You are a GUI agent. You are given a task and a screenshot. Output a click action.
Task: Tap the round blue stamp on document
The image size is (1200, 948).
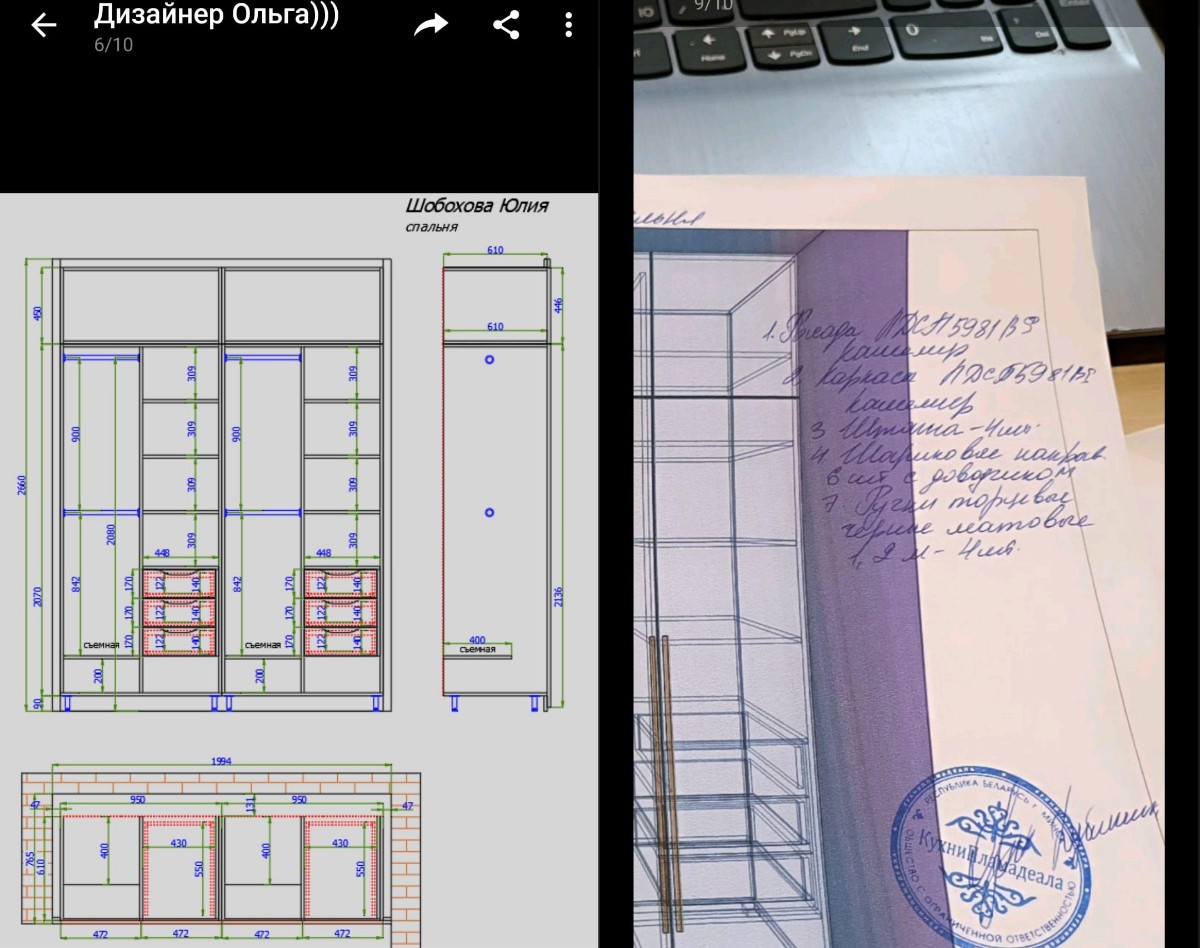coord(985,855)
